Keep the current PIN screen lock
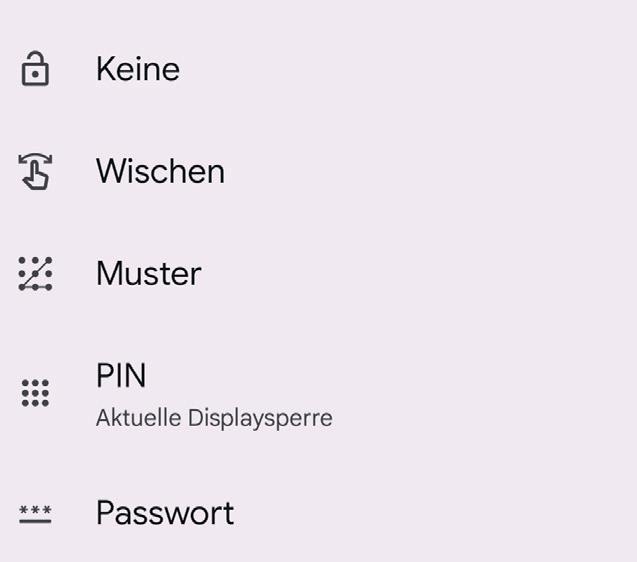Viewport: 637px width, 562px height. click(x=318, y=393)
